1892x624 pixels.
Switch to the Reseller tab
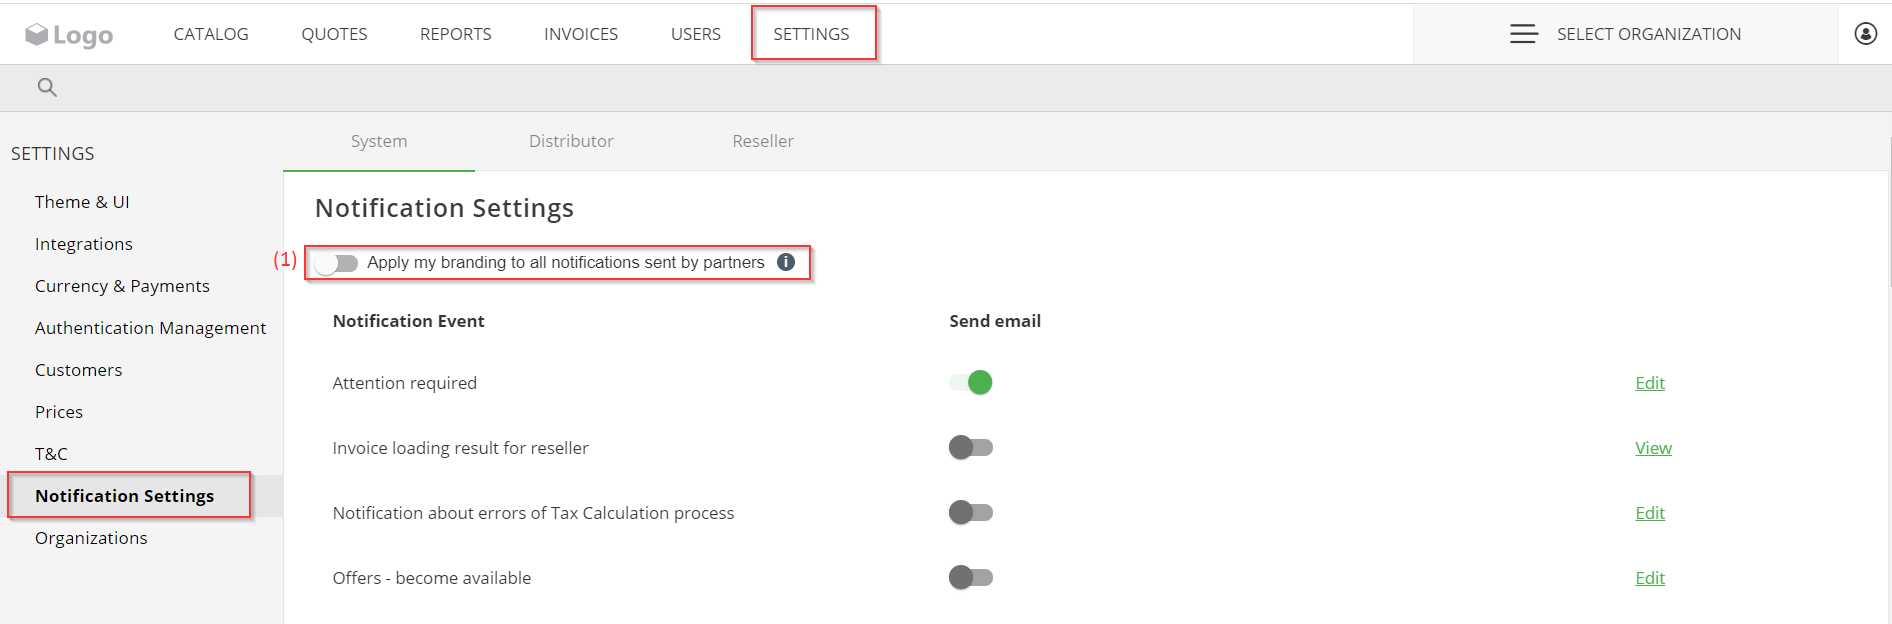pos(763,141)
